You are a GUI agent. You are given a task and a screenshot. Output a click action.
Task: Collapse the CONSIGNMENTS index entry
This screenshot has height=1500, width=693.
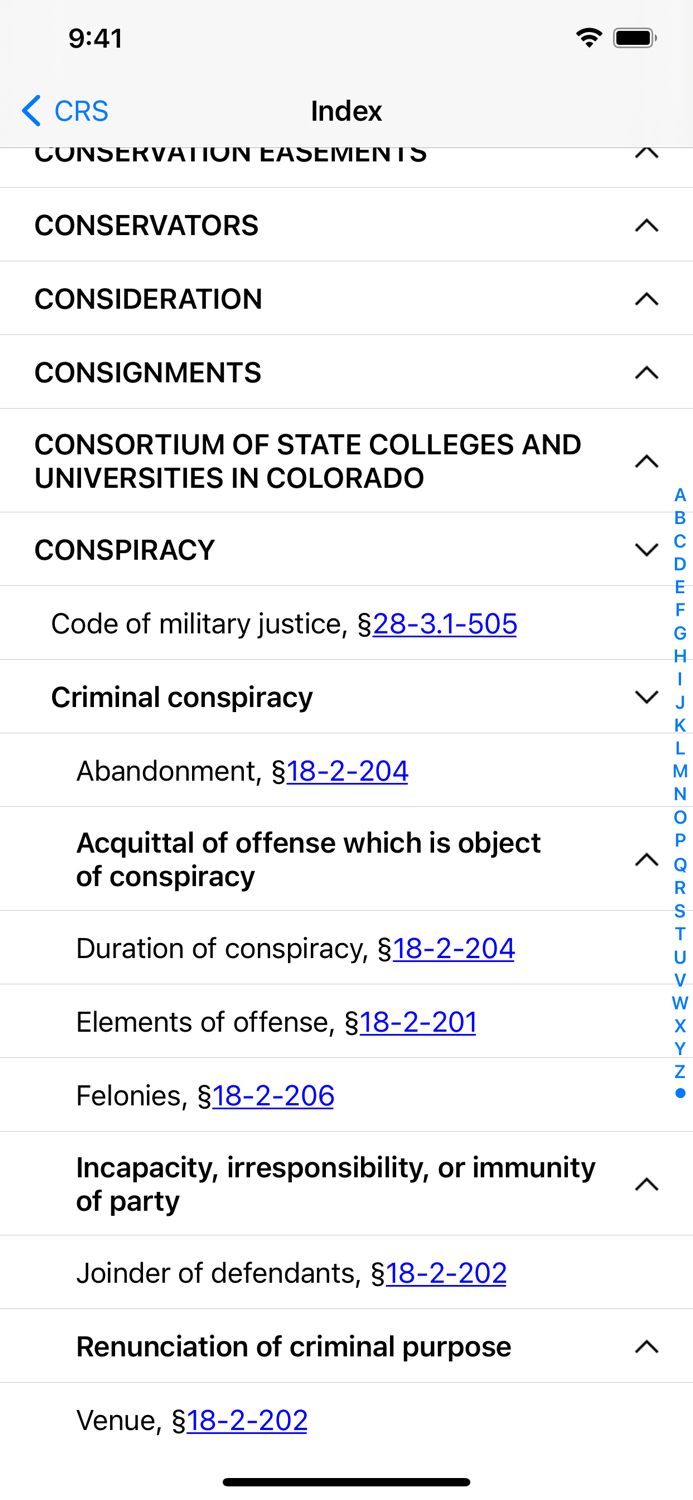(x=646, y=371)
